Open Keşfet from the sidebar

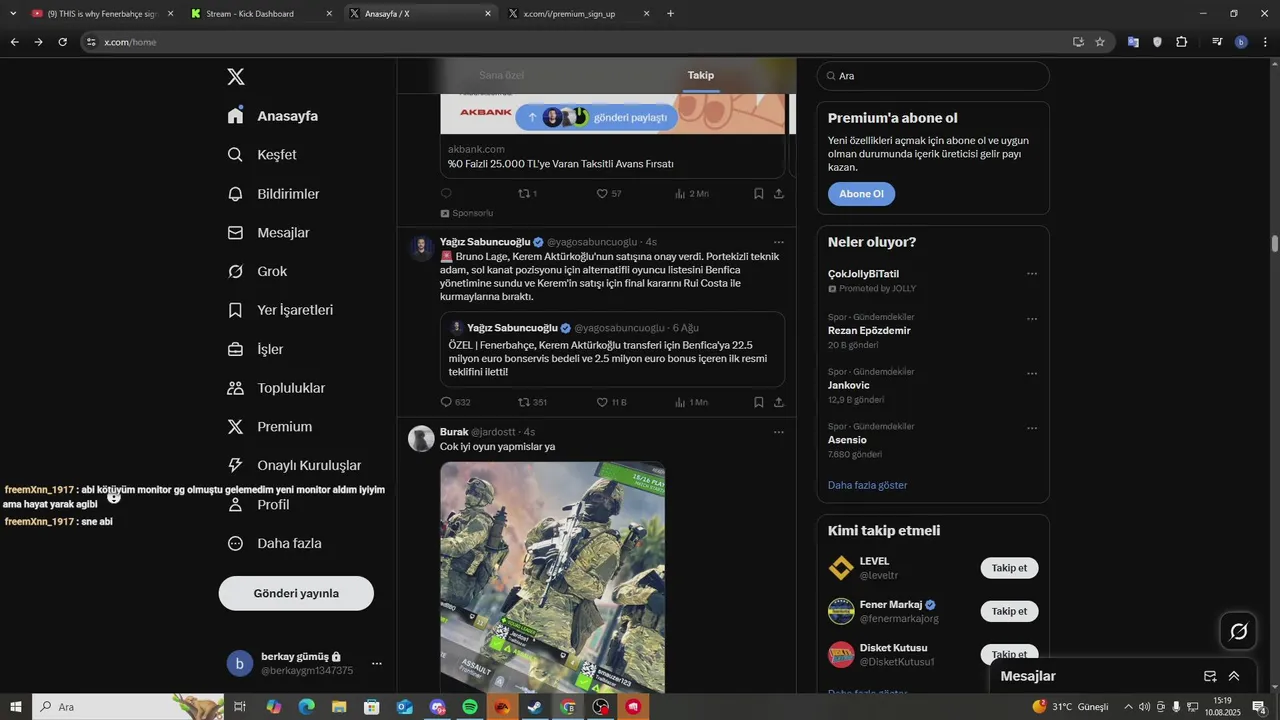[262, 155]
